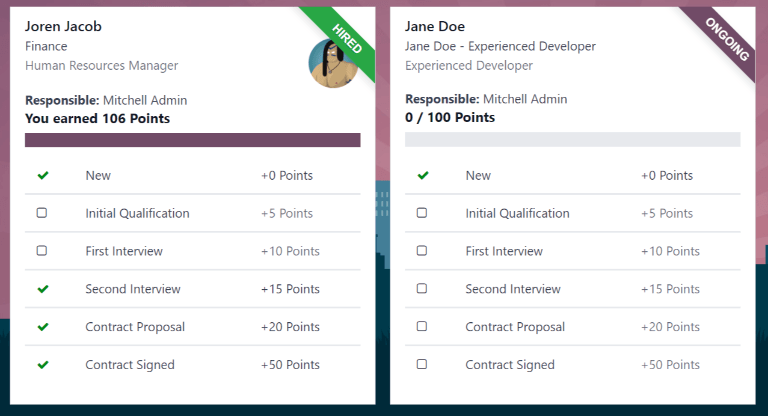Click checkmark for Joren's Contract Proposal
Viewport: 768px width, 416px height.
click(43, 327)
